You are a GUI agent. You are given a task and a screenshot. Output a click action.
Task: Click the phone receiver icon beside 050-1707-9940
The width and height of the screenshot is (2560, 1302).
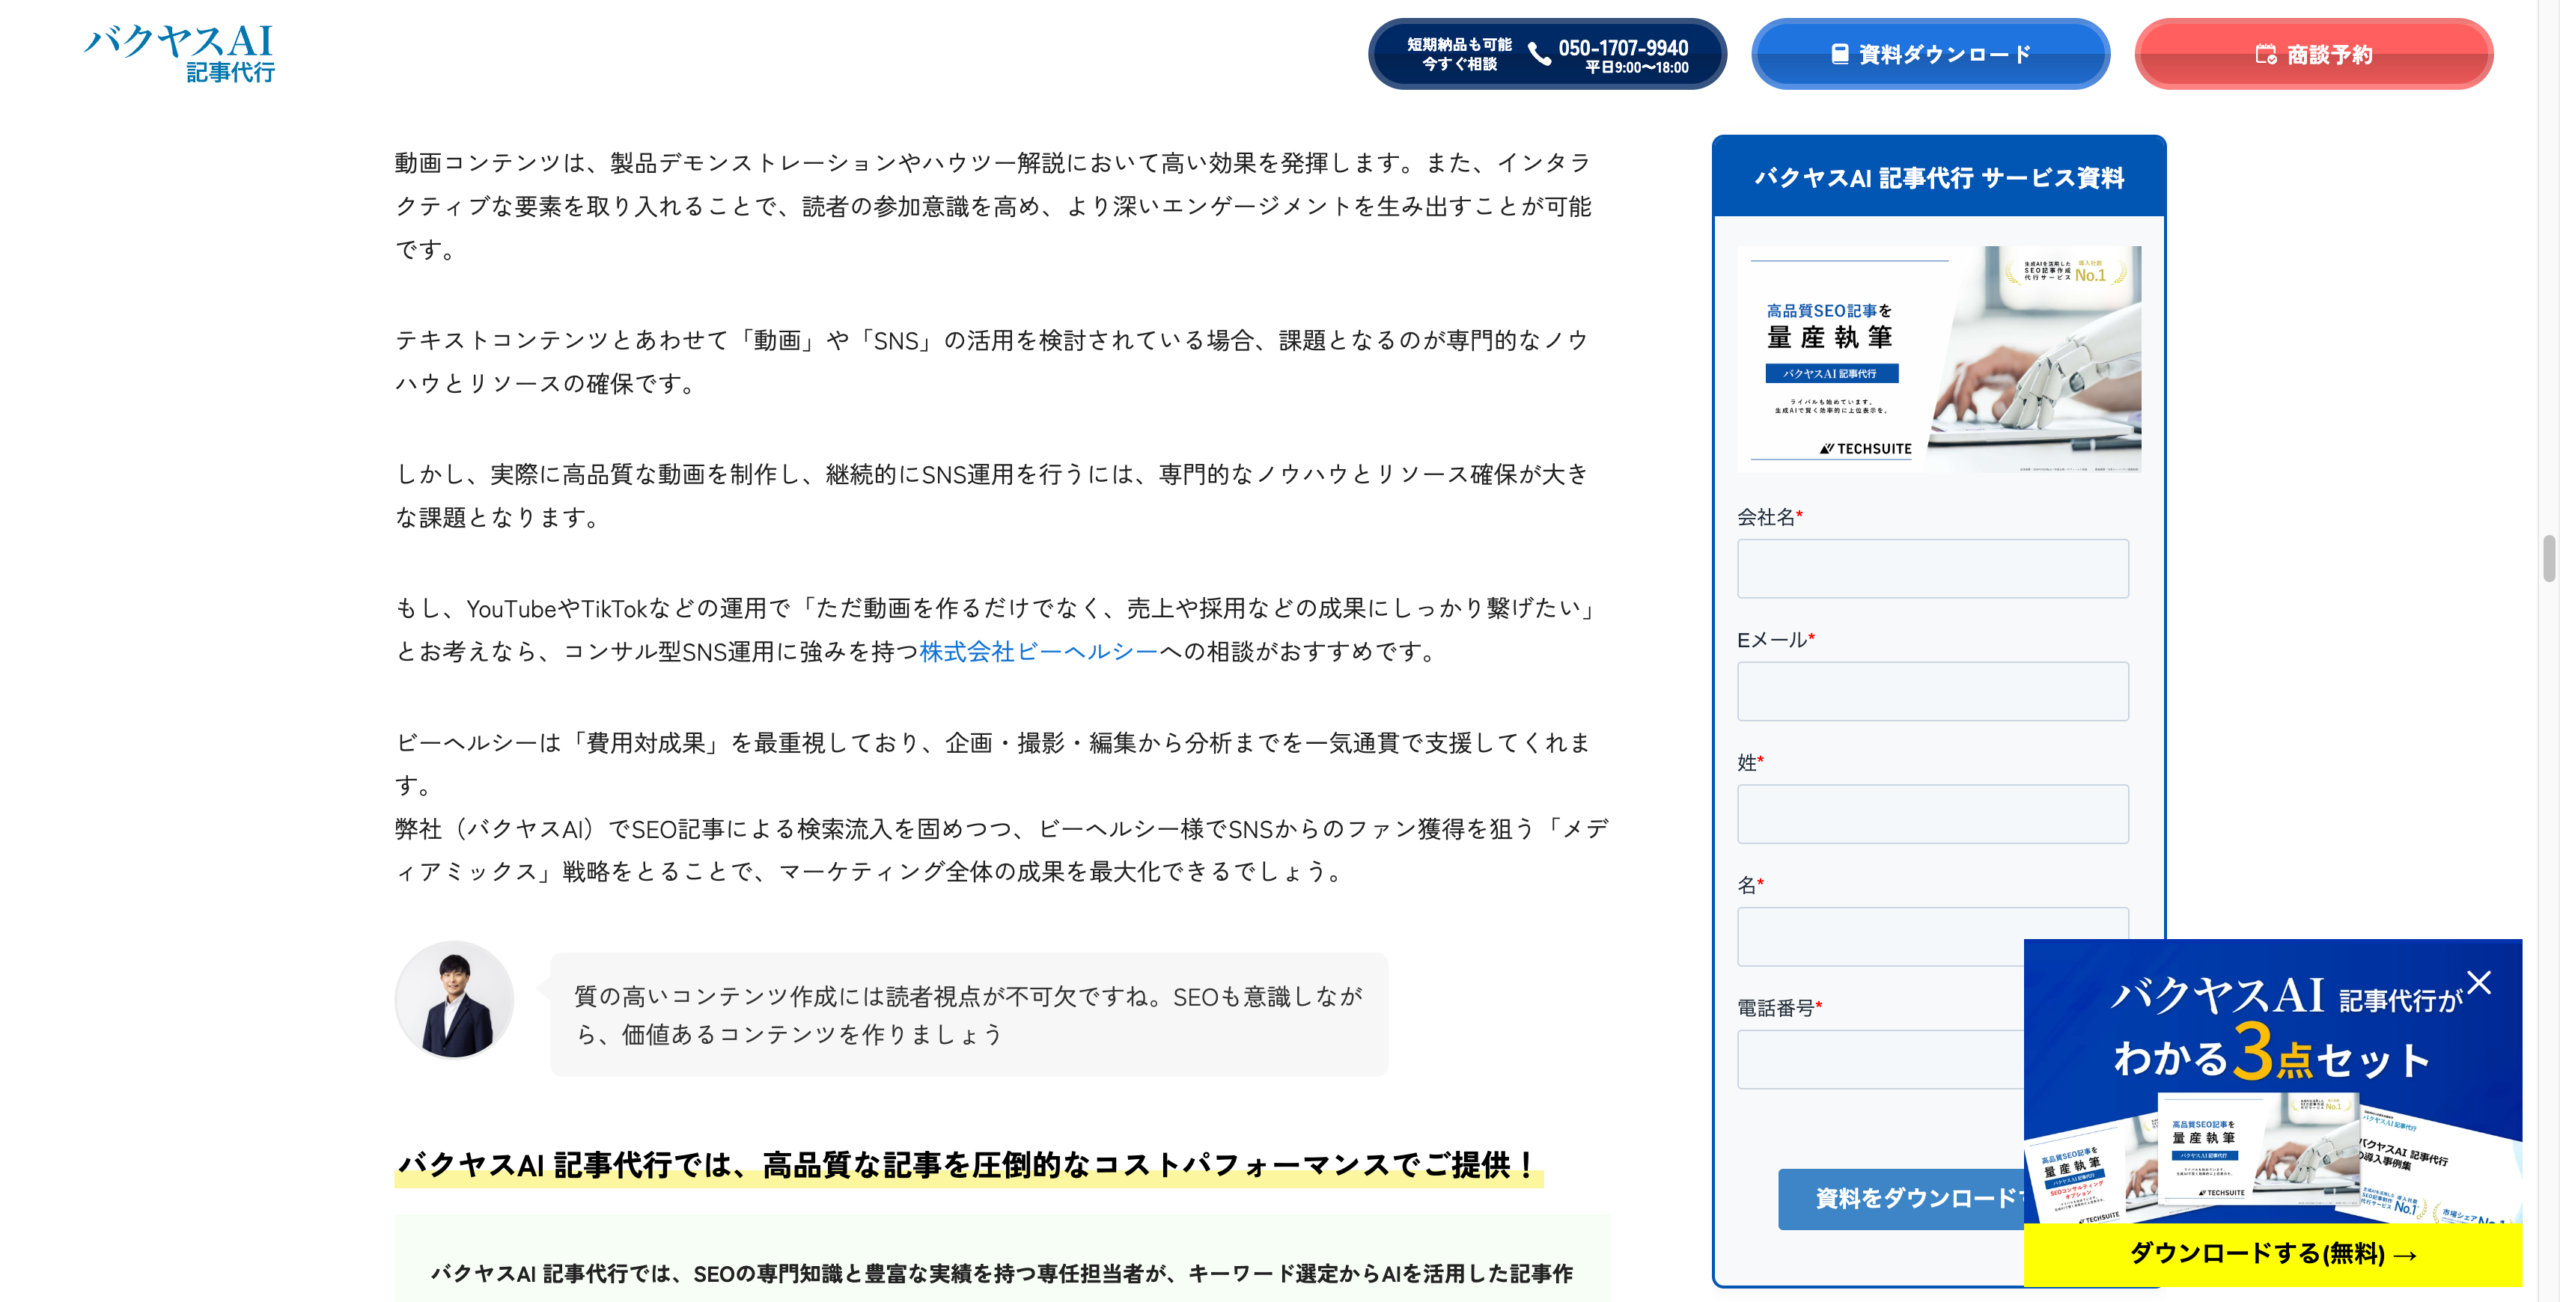click(x=1540, y=55)
